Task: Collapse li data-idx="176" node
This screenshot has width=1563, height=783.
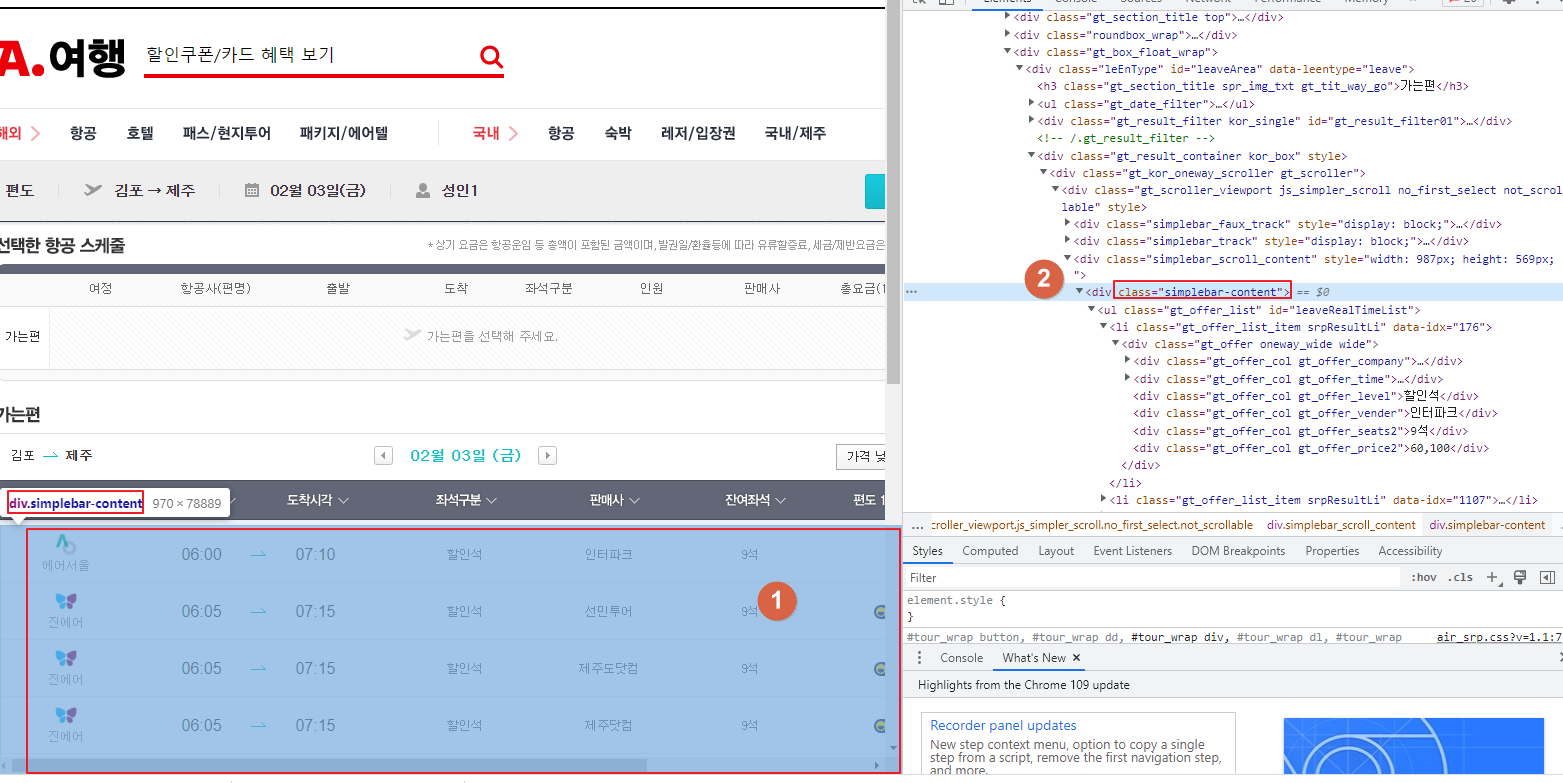Action: click(x=1104, y=327)
